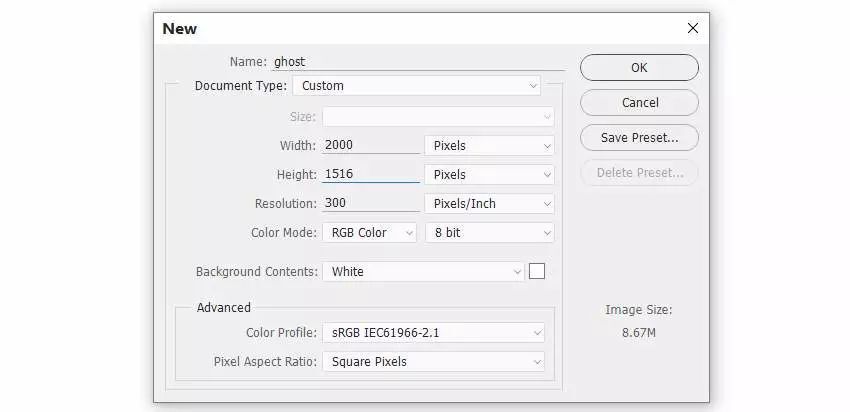
Task: Open the Document Type dropdown
Action: 416,86
